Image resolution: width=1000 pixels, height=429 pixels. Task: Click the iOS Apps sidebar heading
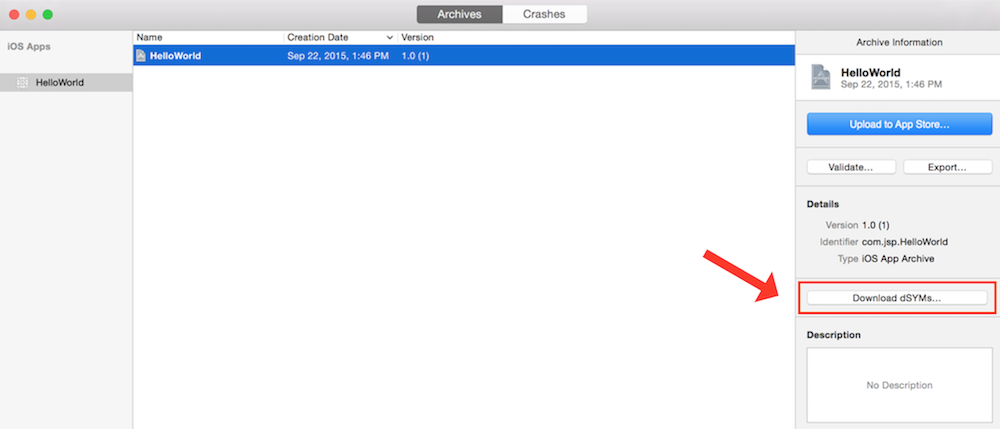[x=29, y=47]
